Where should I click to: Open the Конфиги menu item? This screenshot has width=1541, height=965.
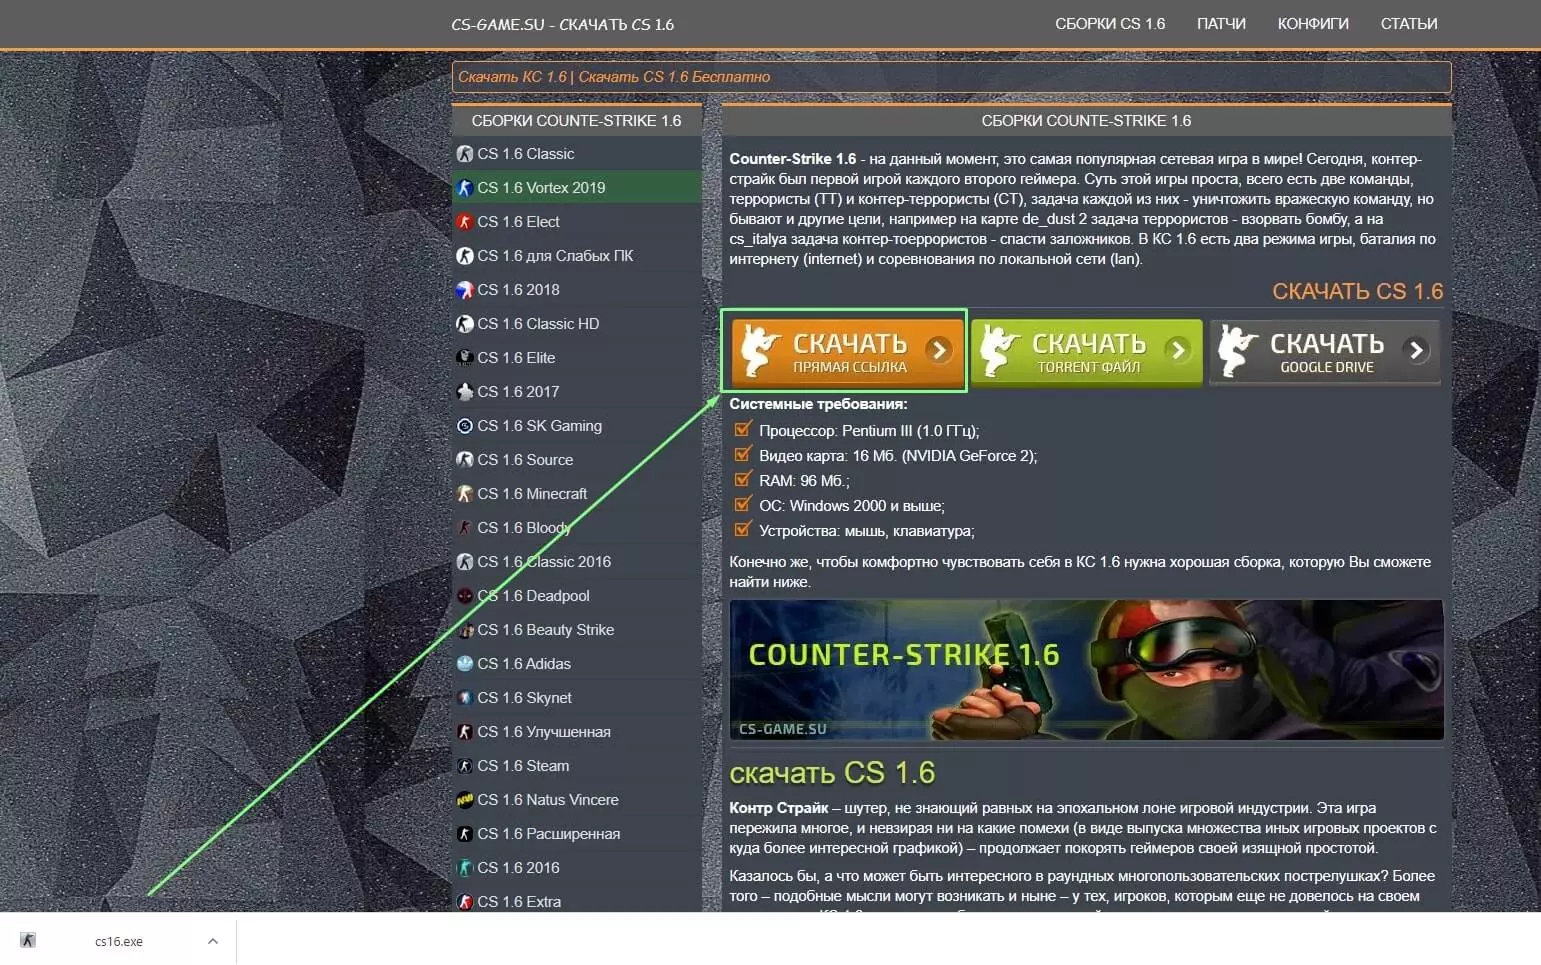click(x=1313, y=24)
